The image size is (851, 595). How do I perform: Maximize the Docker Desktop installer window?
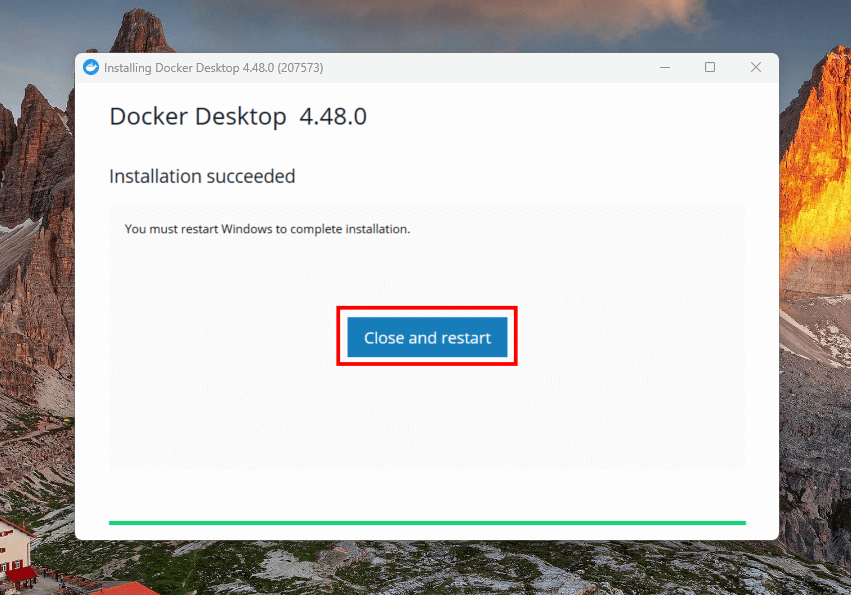(710, 67)
